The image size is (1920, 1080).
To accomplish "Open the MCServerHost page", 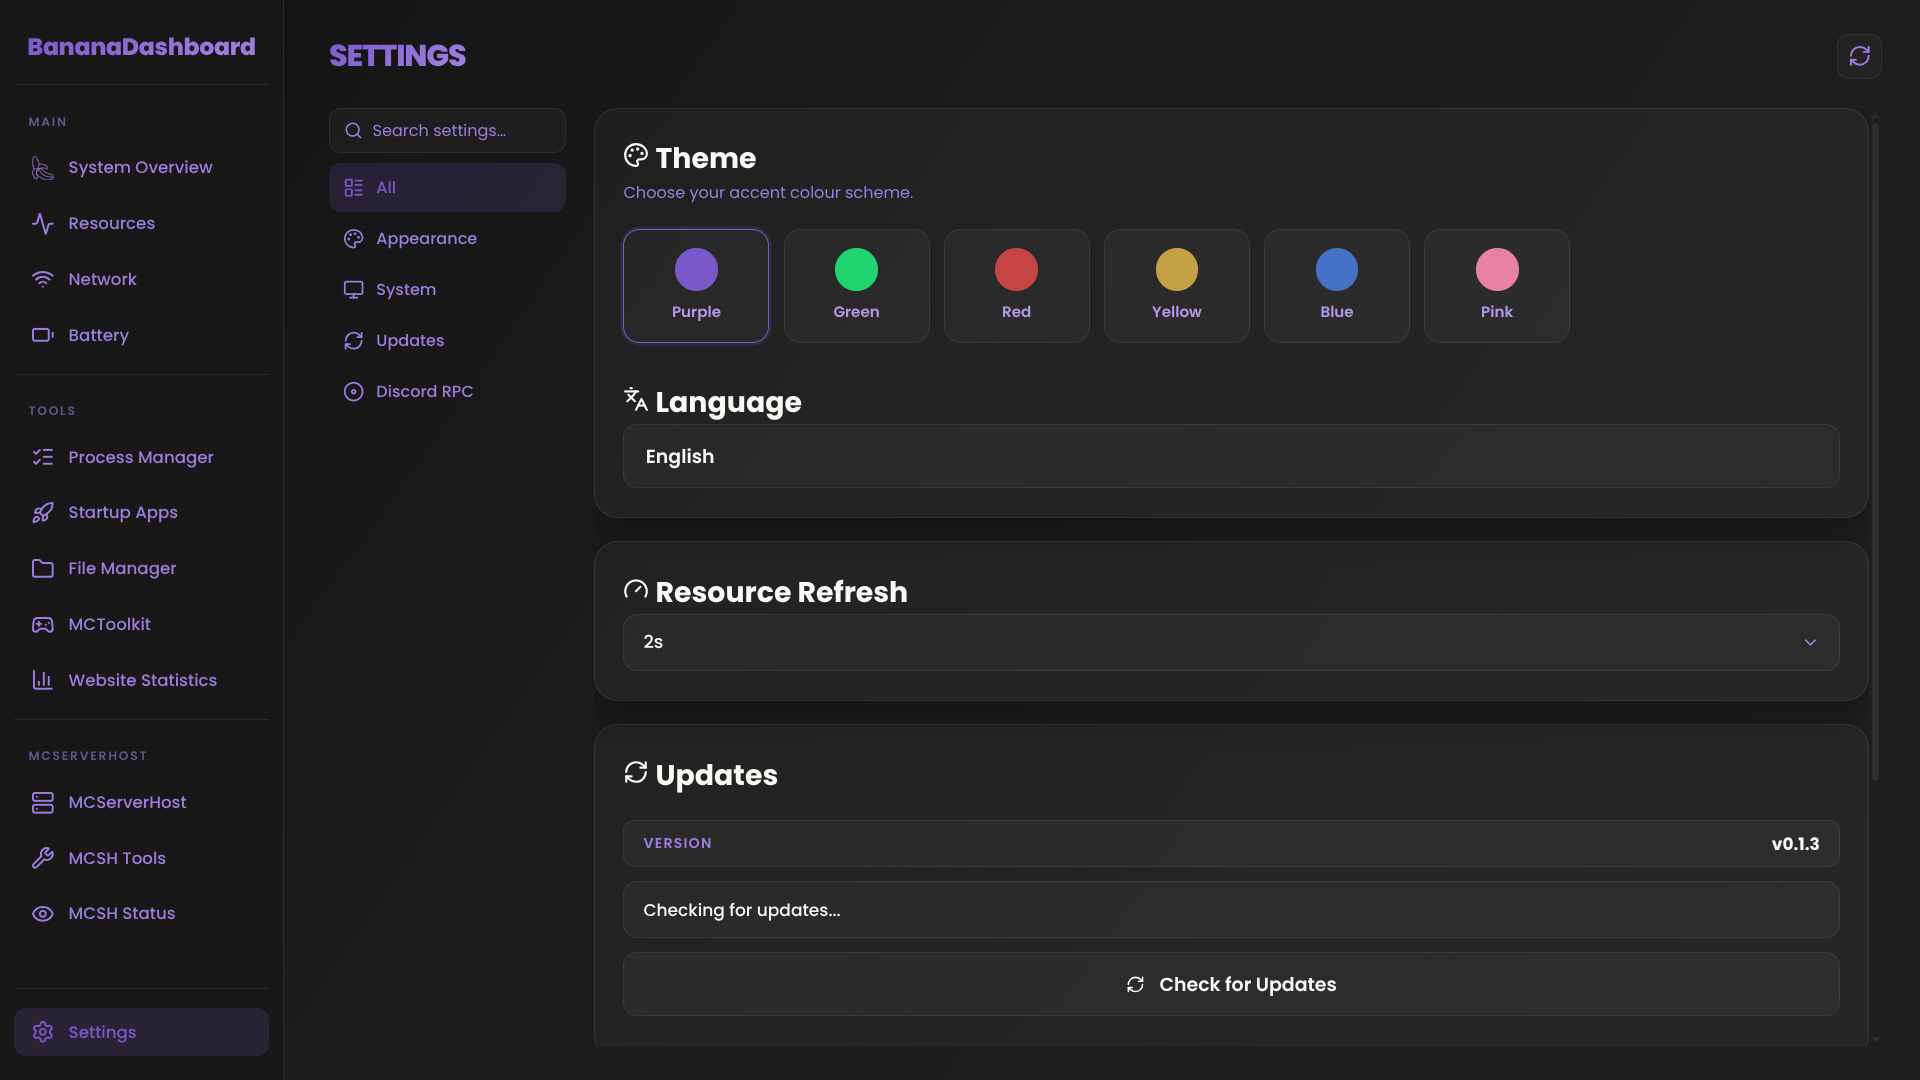I will (141, 802).
